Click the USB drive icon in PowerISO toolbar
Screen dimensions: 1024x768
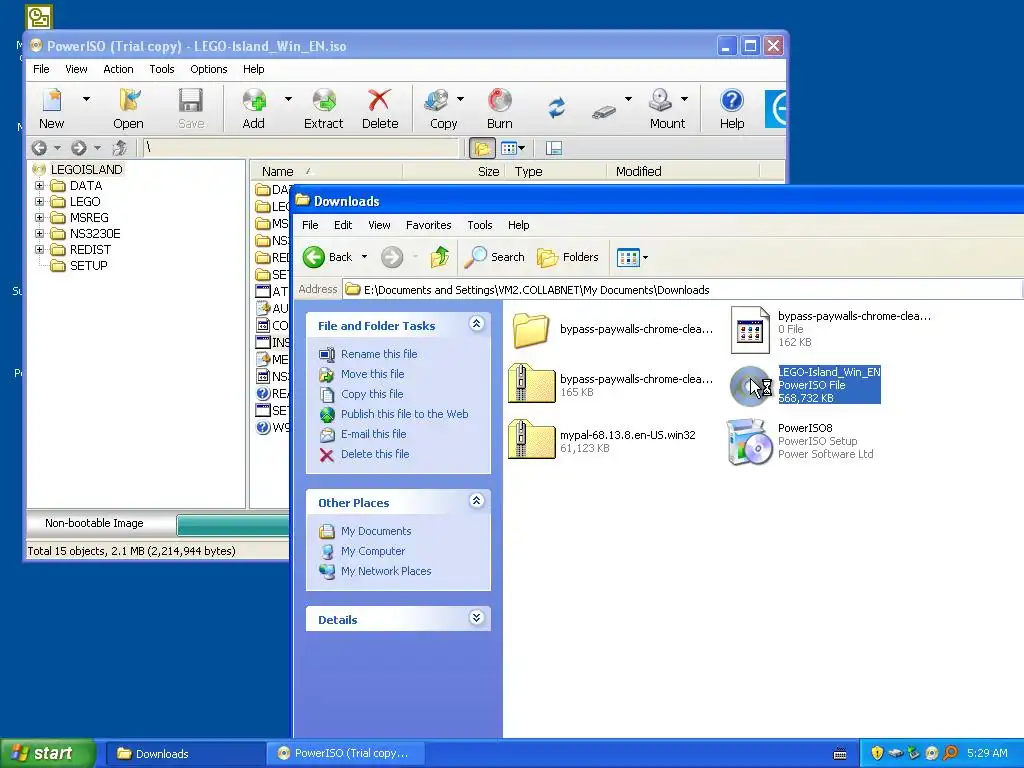coord(604,112)
